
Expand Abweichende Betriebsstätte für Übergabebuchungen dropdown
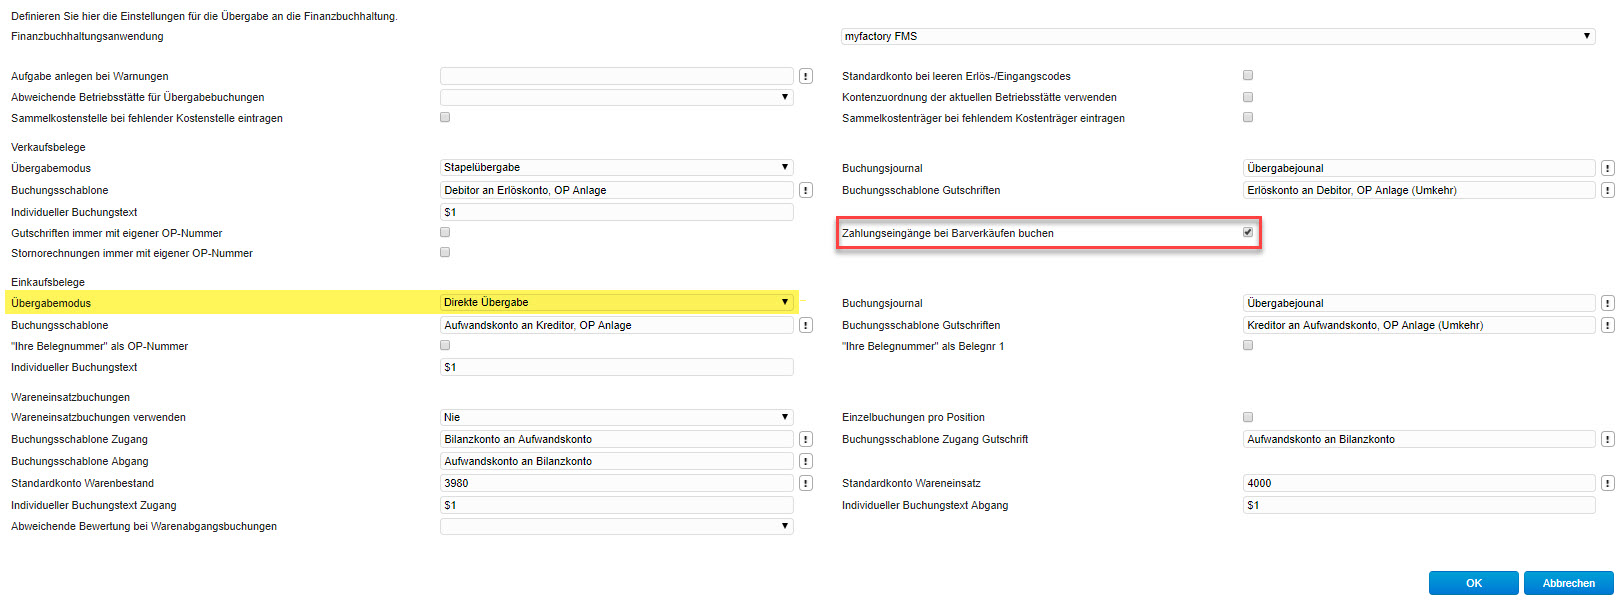pos(617,97)
